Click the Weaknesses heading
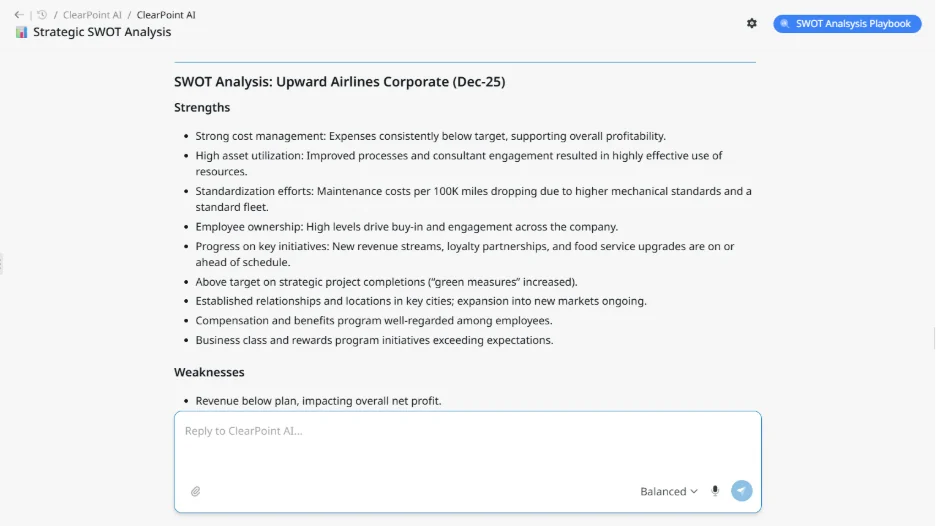Screen dimensions: 936x526 tap(209, 372)
